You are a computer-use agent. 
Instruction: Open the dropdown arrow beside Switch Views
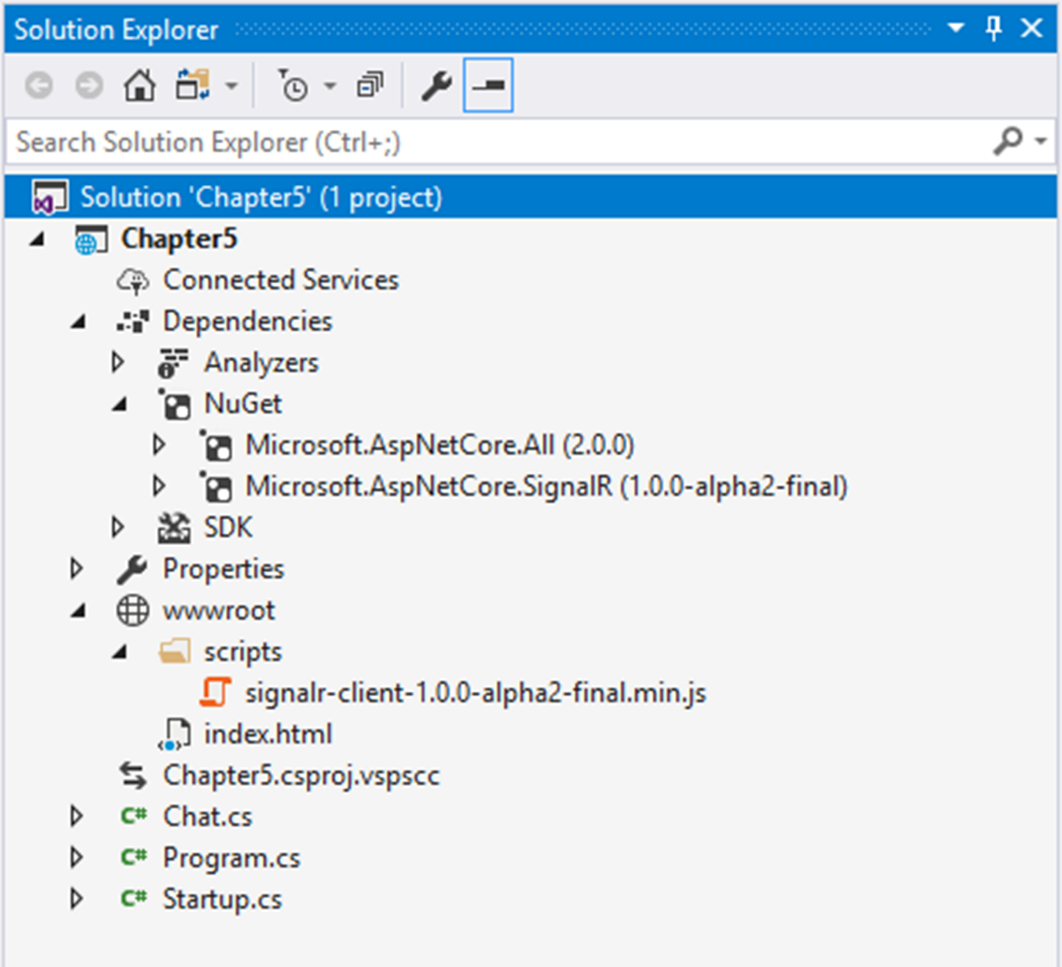pyautogui.click(x=232, y=86)
